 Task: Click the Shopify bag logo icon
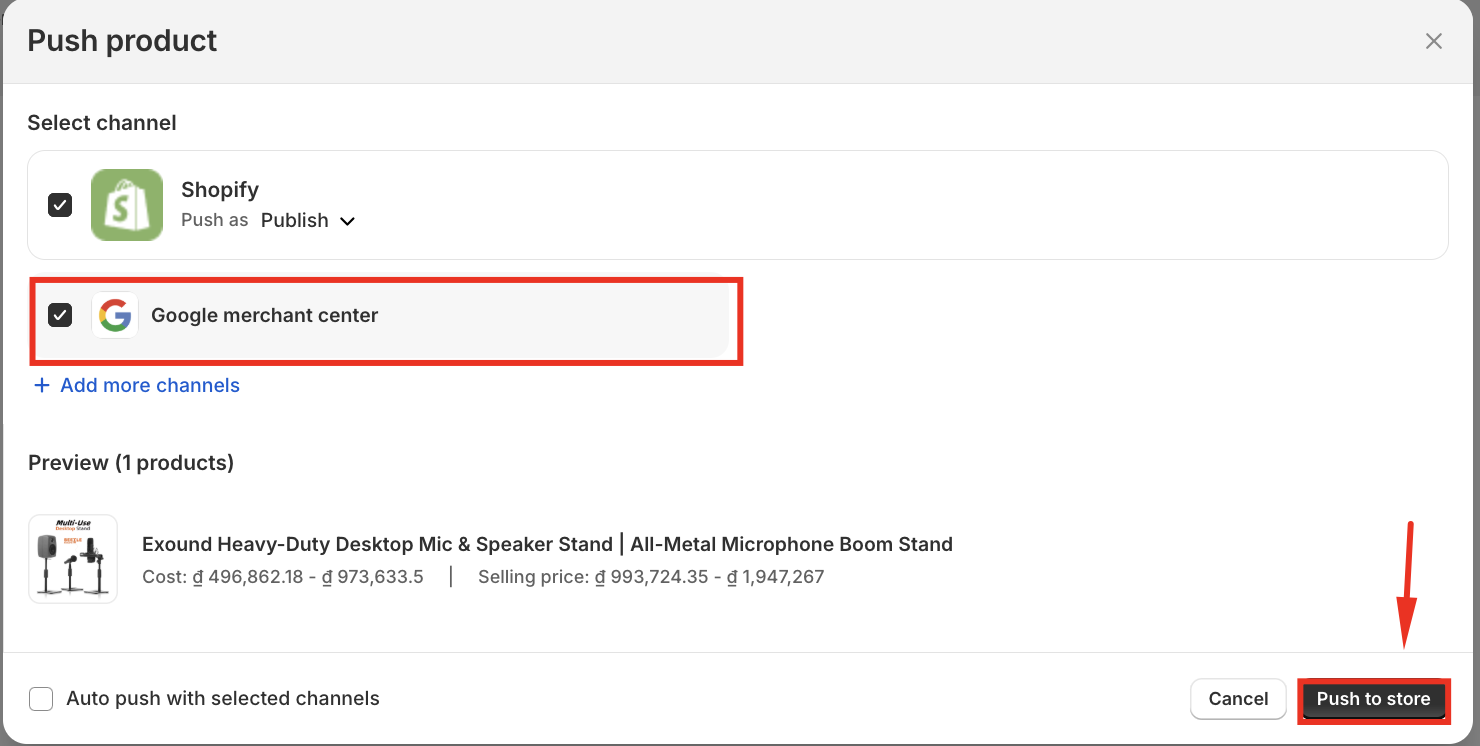pos(127,205)
